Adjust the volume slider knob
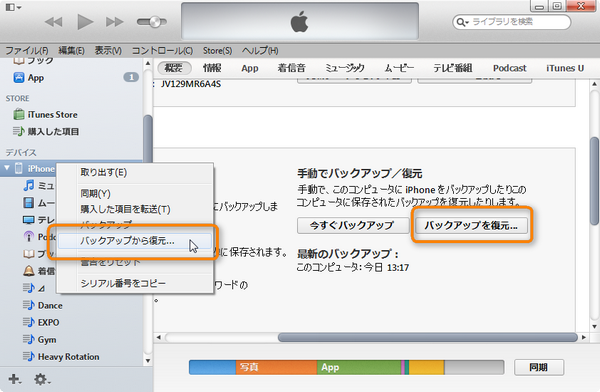 click(155, 22)
